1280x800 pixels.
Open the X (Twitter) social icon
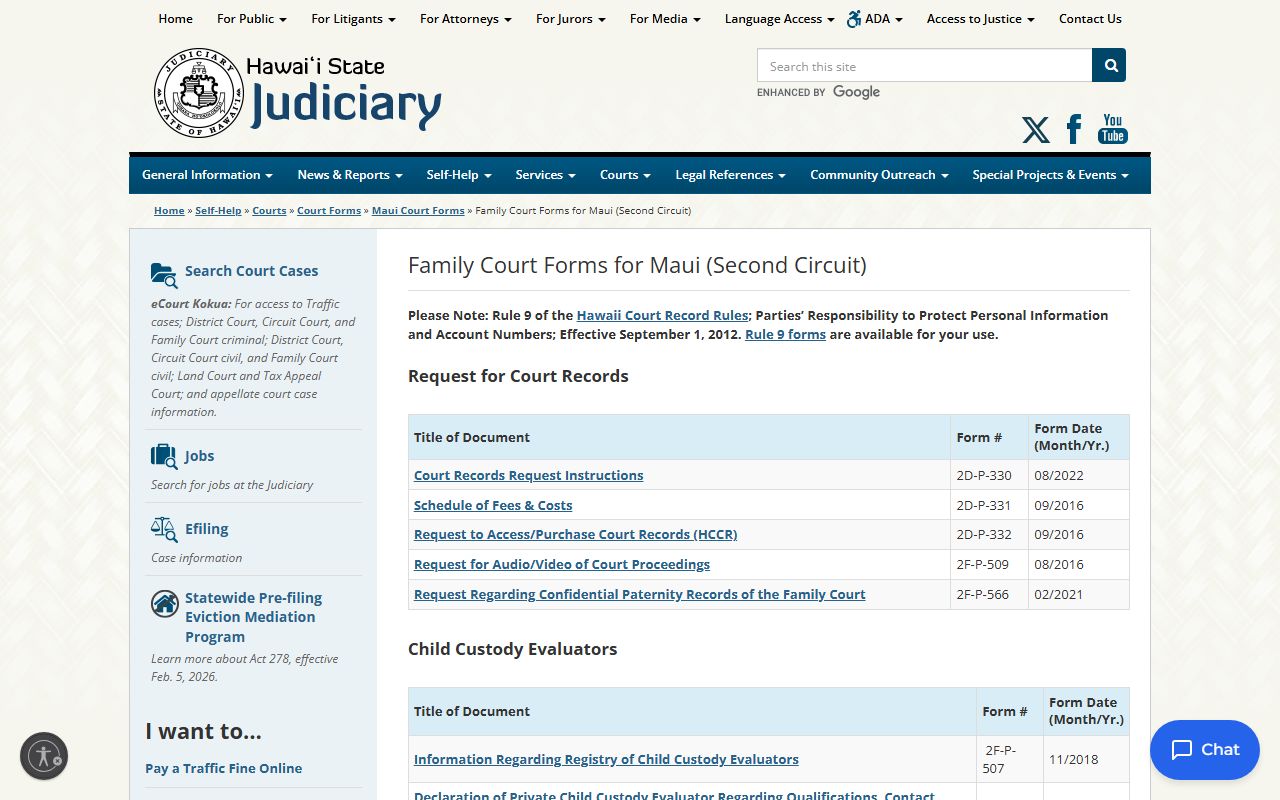[x=1036, y=129]
